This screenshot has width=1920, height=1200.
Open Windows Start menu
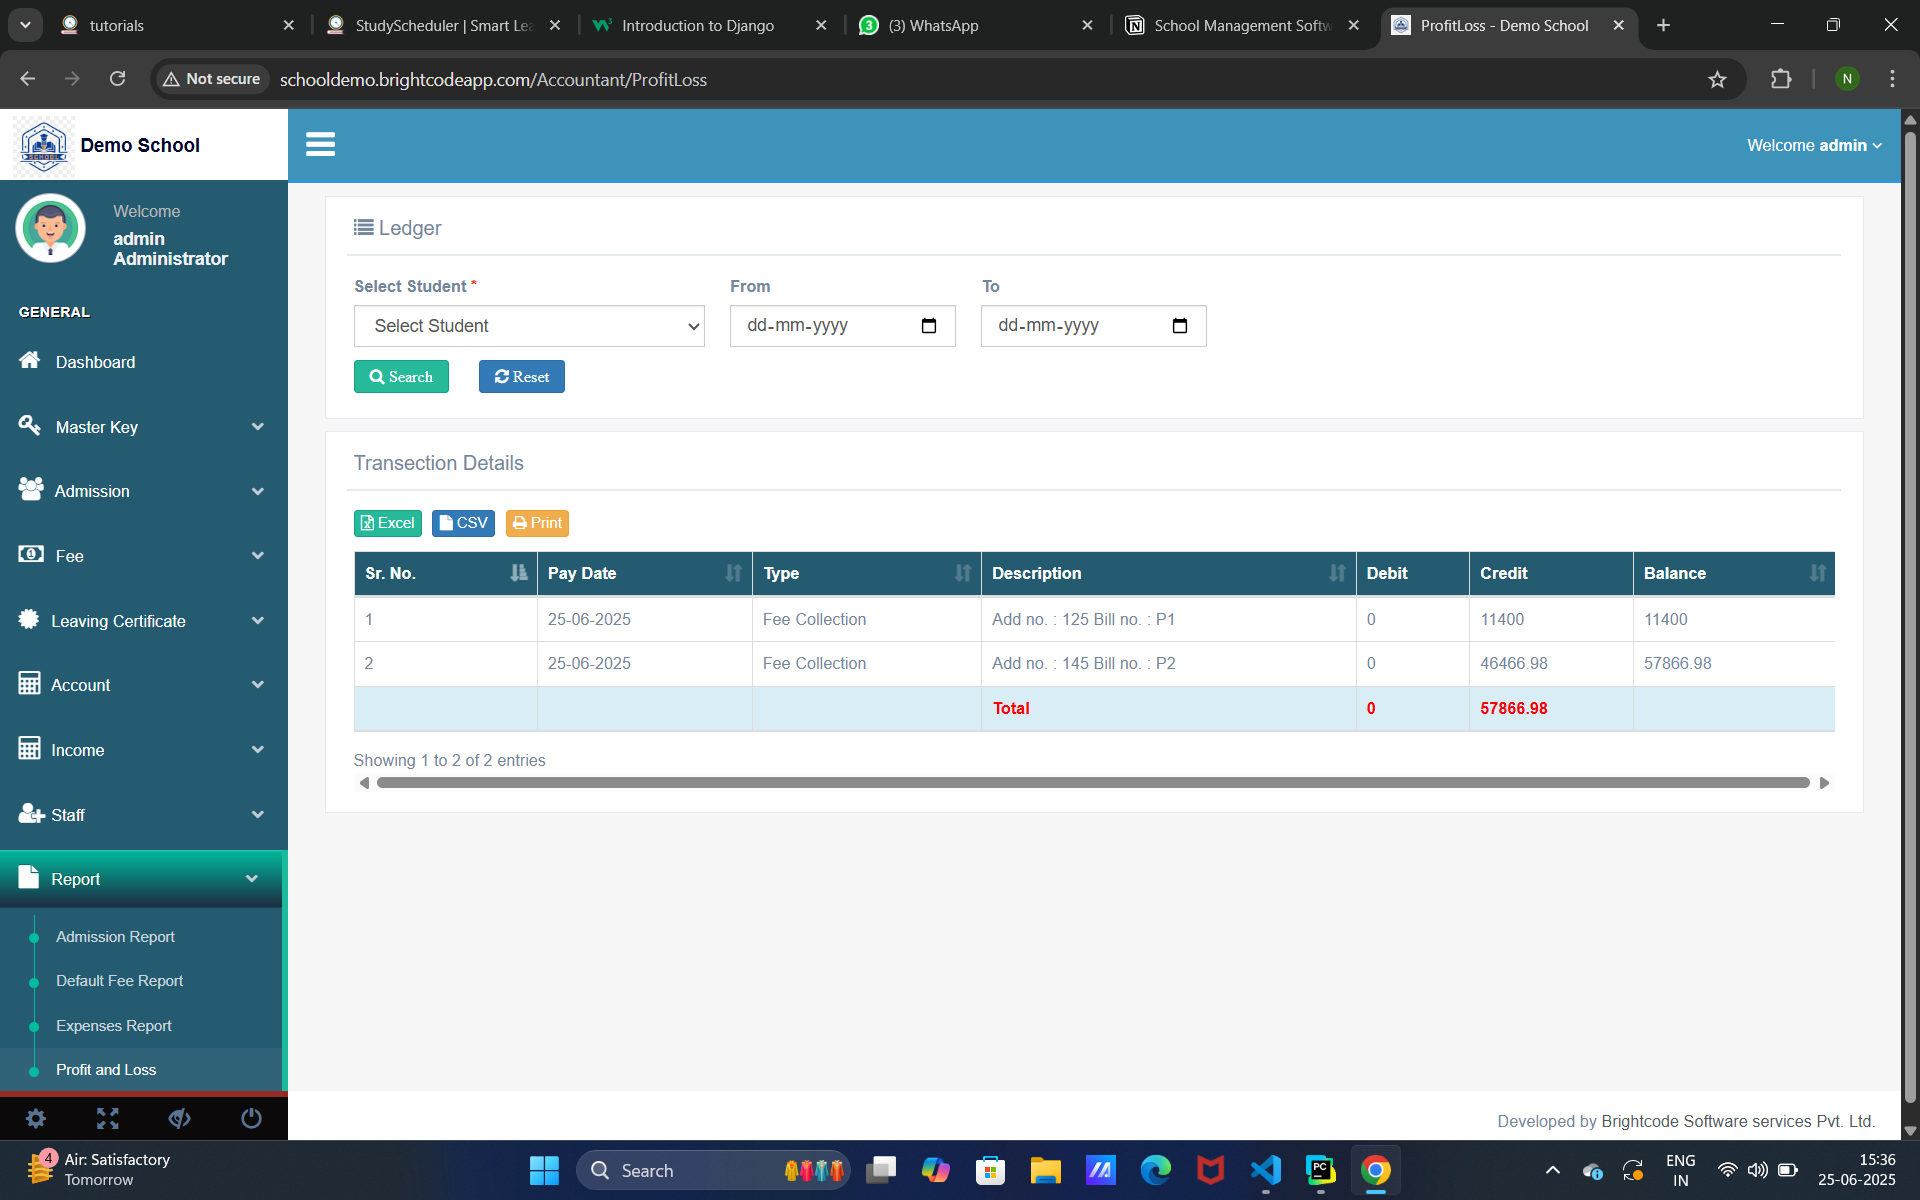(544, 1170)
